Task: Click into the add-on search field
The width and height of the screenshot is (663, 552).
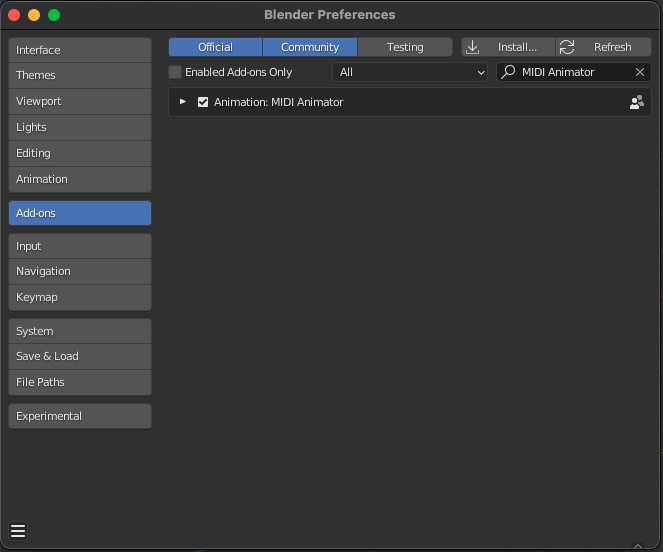Action: [574, 72]
